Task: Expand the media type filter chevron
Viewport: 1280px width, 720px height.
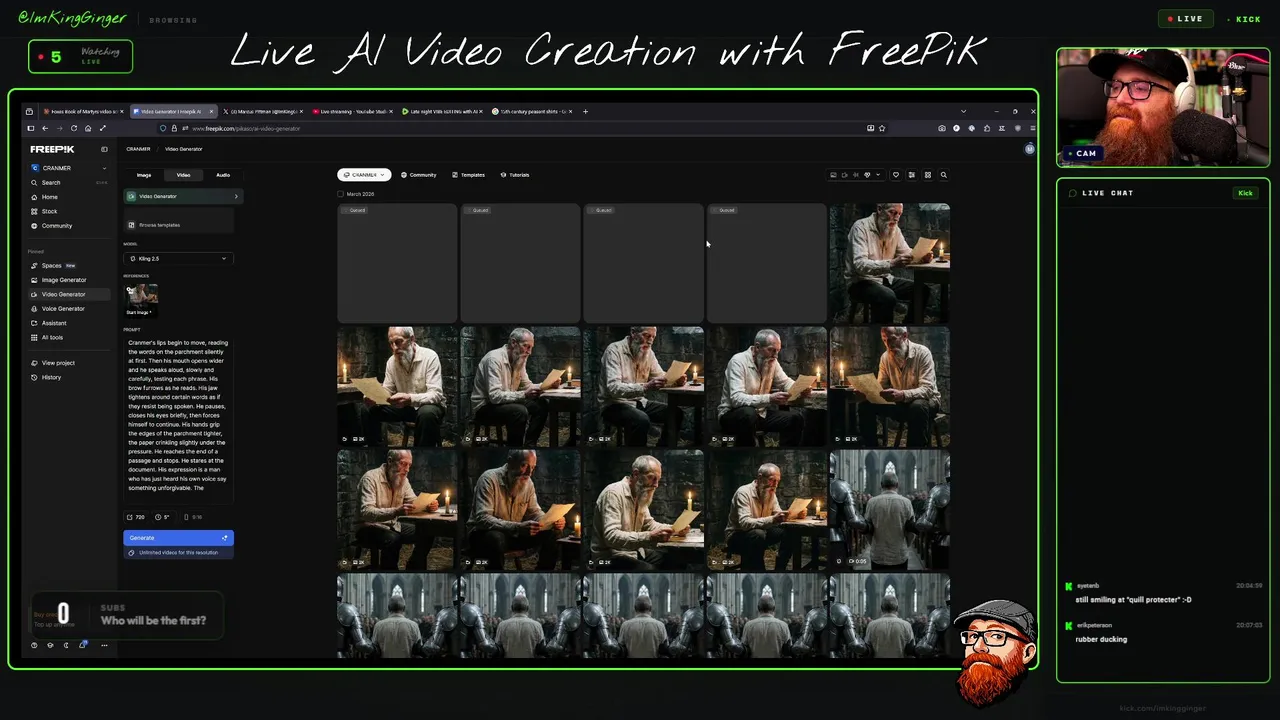Action: click(x=878, y=175)
